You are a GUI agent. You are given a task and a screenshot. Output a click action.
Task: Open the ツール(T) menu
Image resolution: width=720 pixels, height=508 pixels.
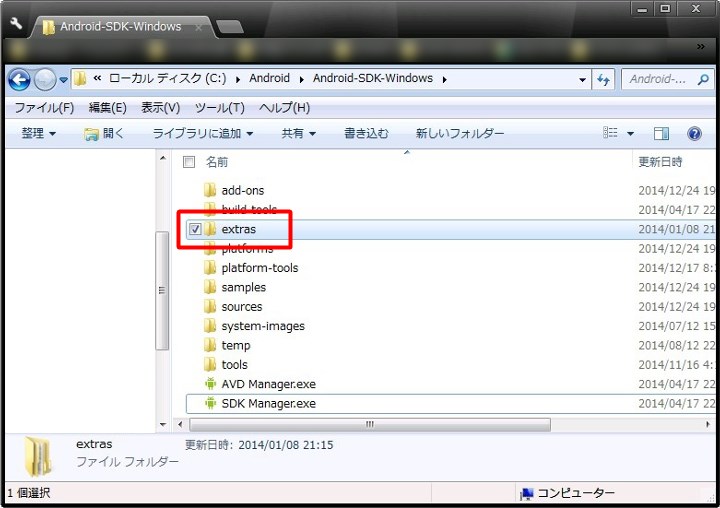(219, 107)
